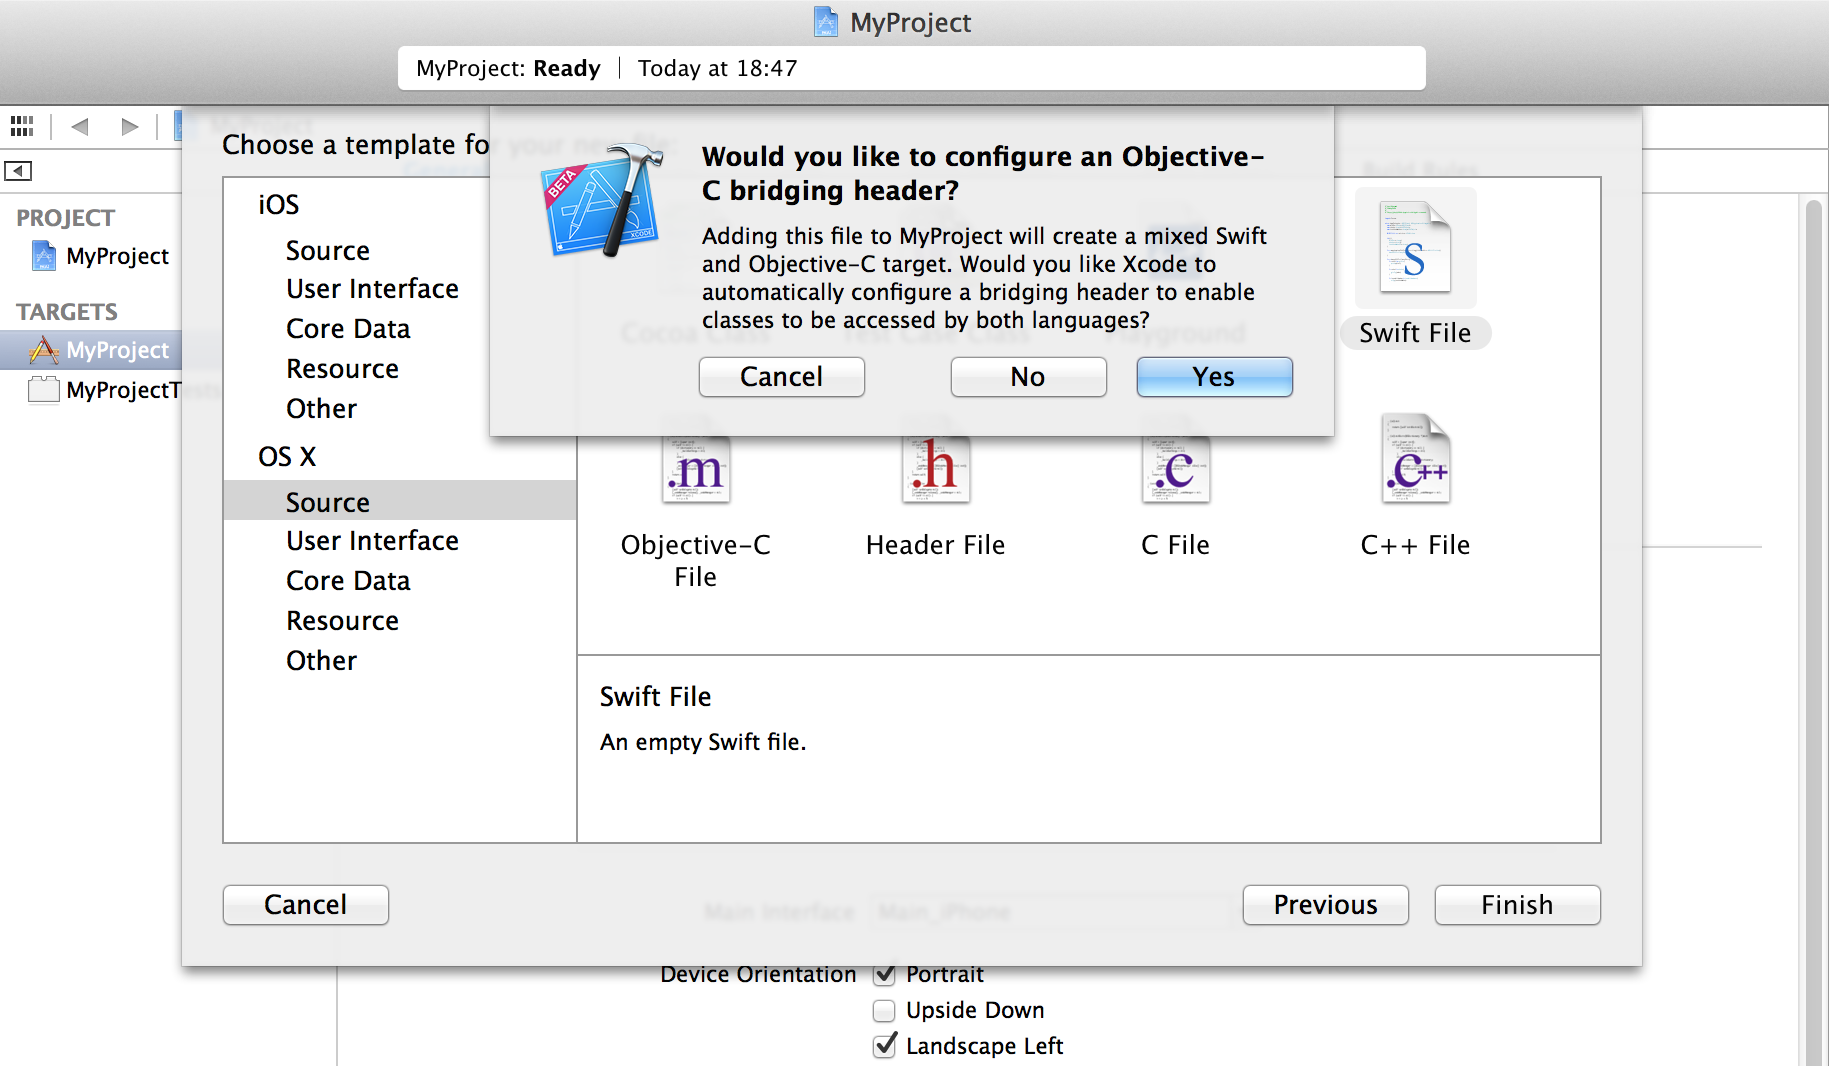Select MyProject under PROJECT

[100, 256]
